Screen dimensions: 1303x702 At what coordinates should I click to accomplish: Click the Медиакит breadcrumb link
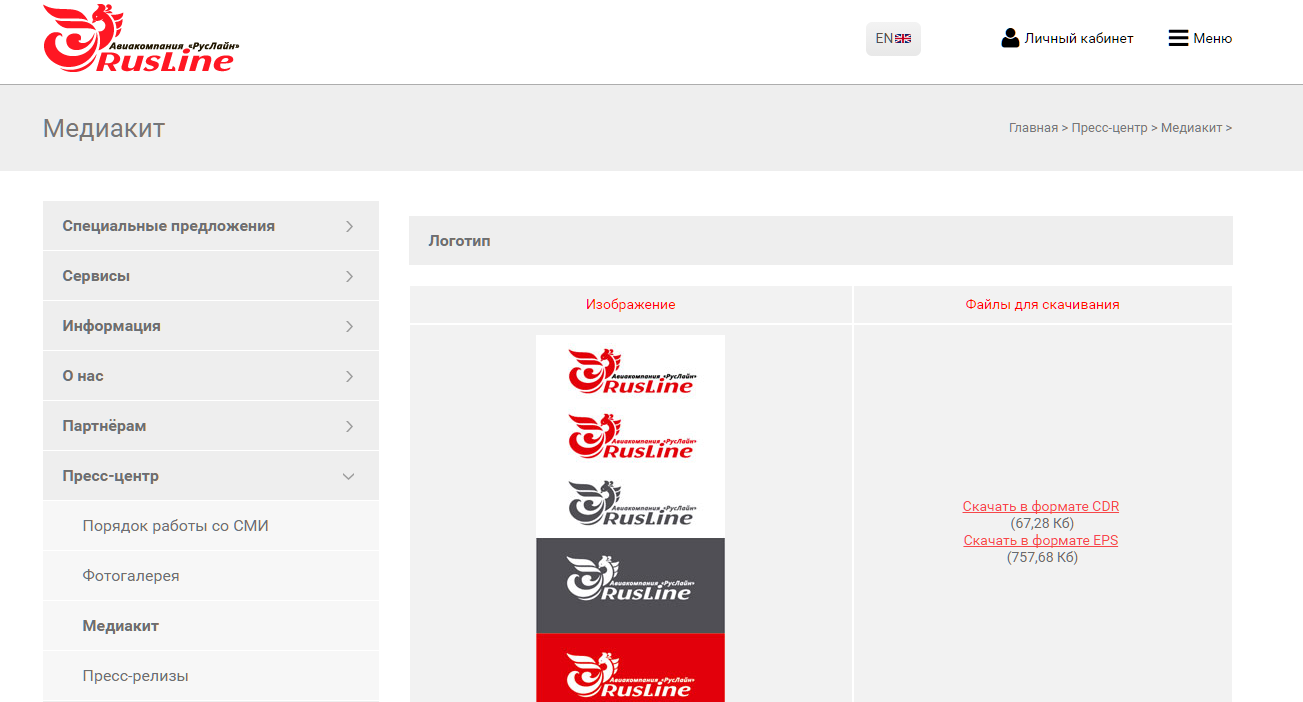[x=1191, y=128]
